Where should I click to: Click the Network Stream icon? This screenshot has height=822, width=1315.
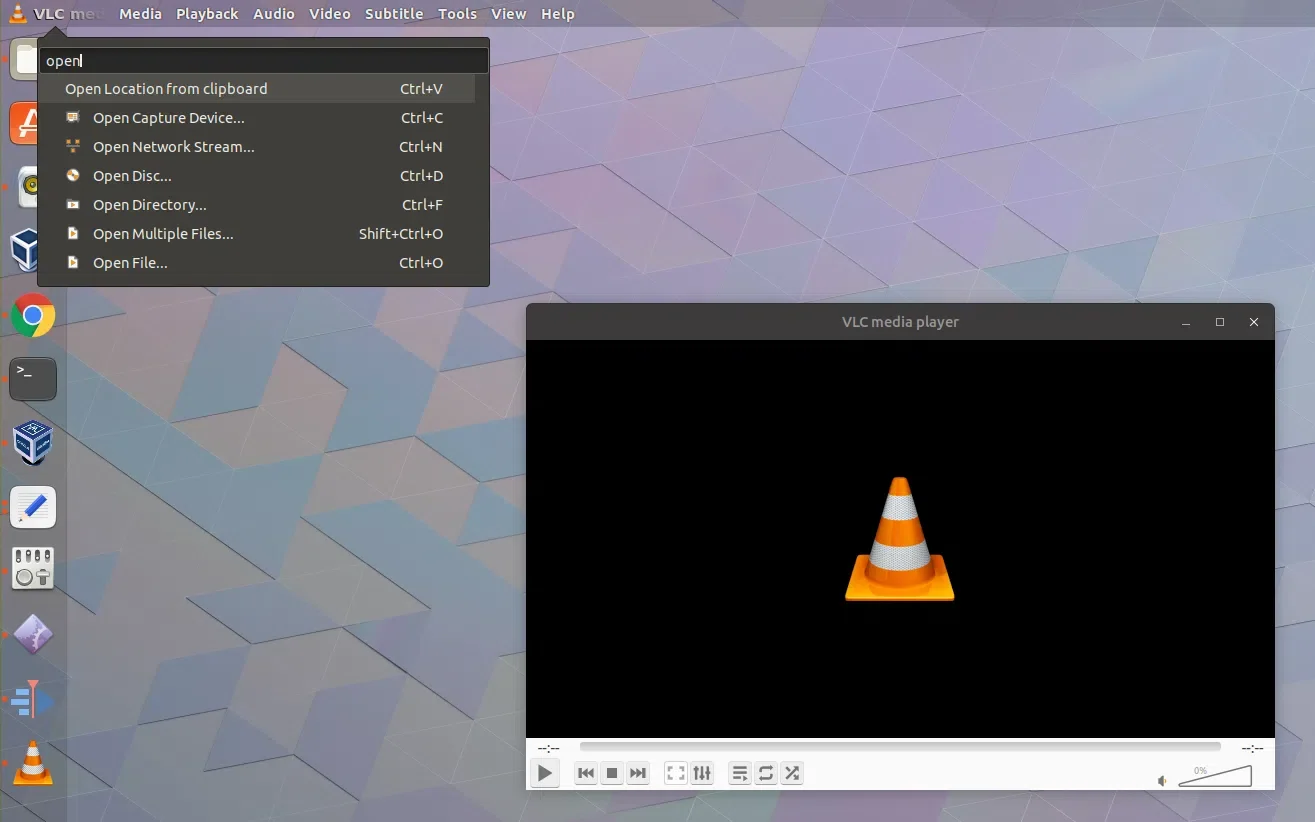pyautogui.click(x=72, y=146)
